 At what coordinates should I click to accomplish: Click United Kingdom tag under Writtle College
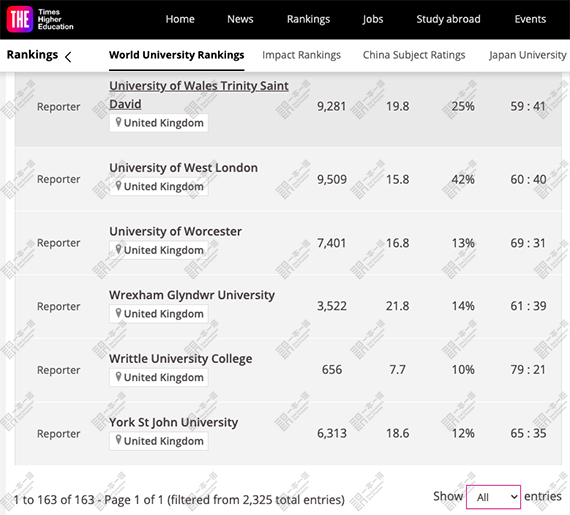coord(159,377)
